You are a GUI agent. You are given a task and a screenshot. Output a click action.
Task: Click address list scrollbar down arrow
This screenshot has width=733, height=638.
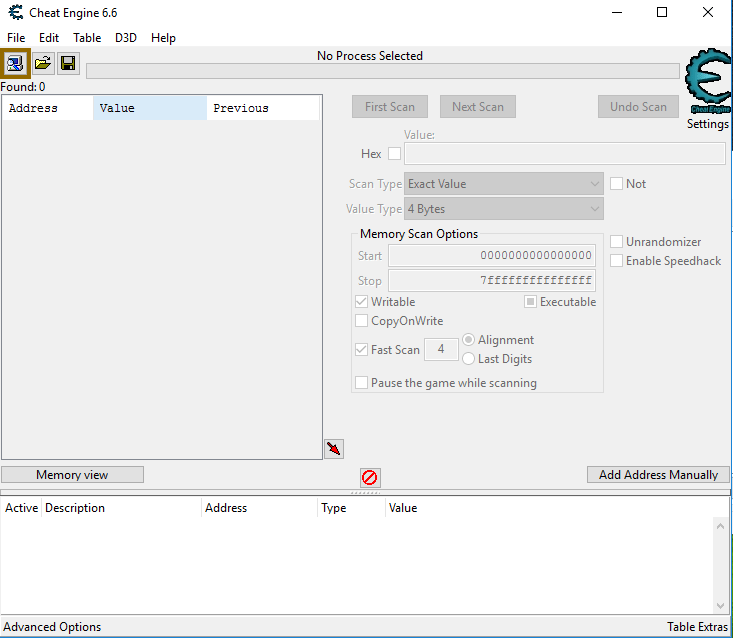720,606
